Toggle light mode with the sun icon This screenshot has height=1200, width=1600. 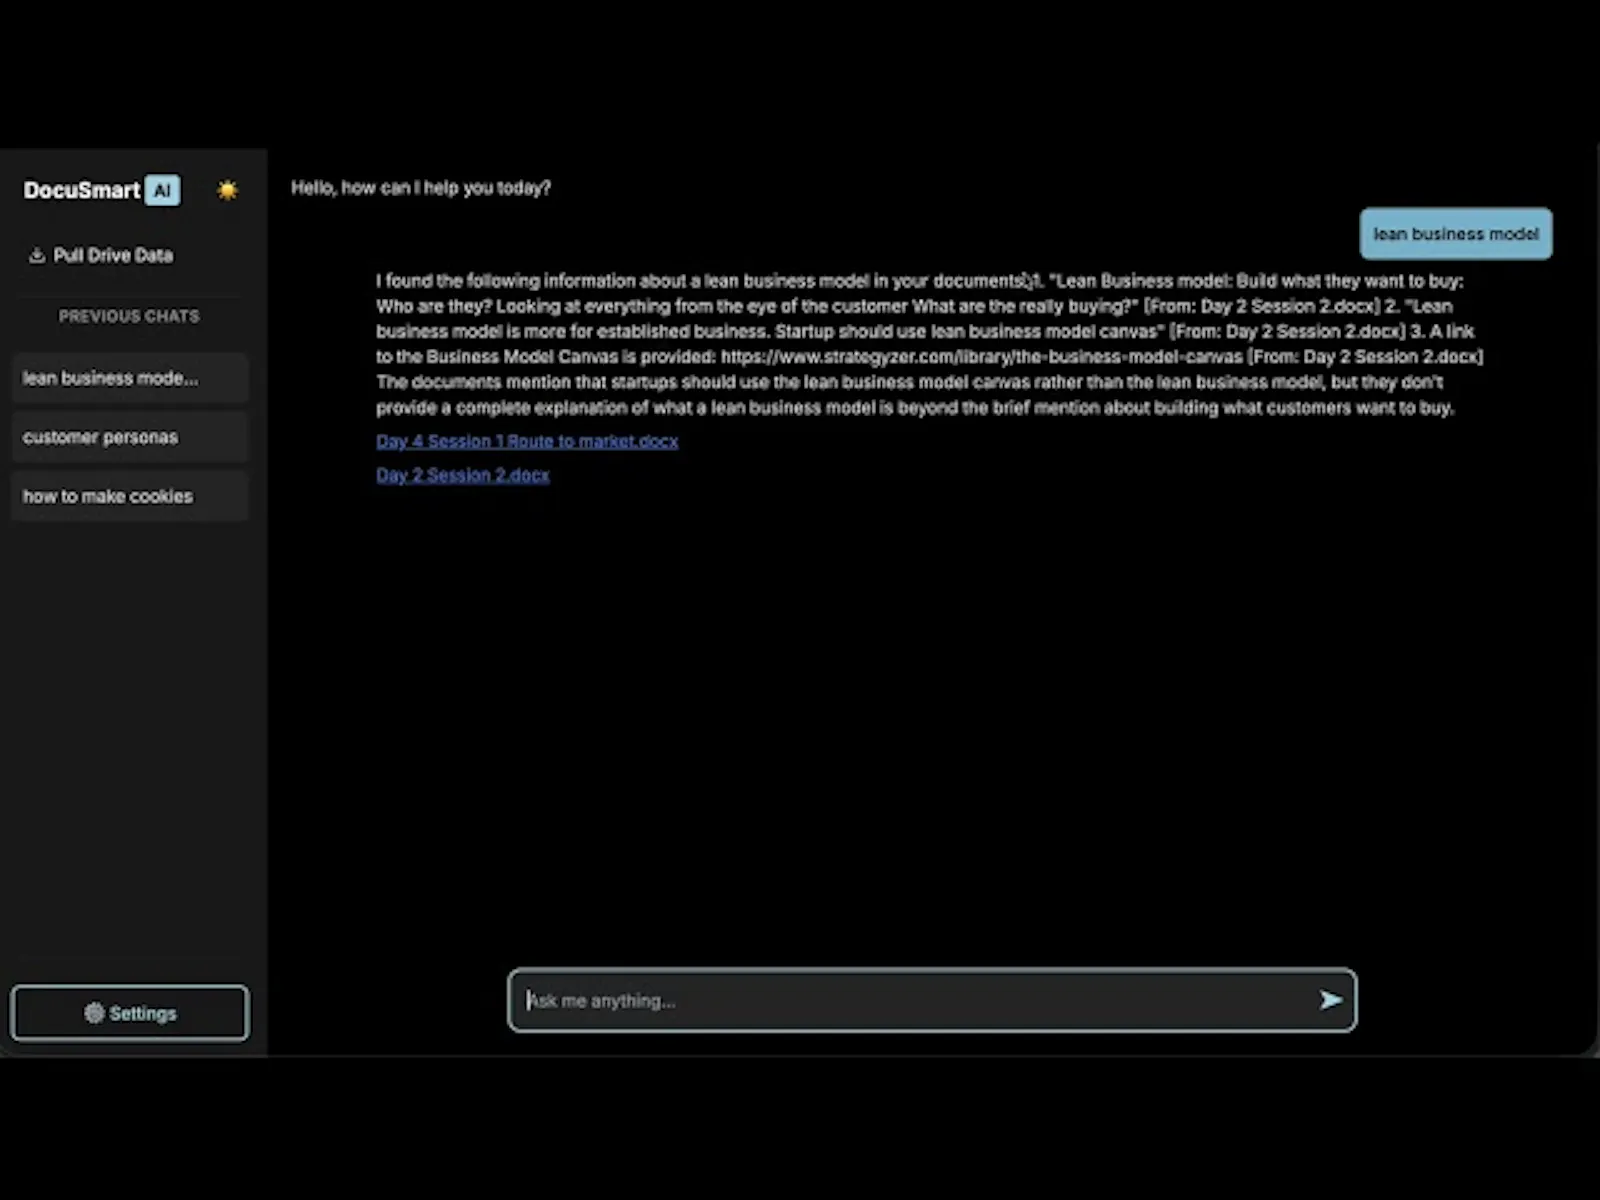click(228, 190)
